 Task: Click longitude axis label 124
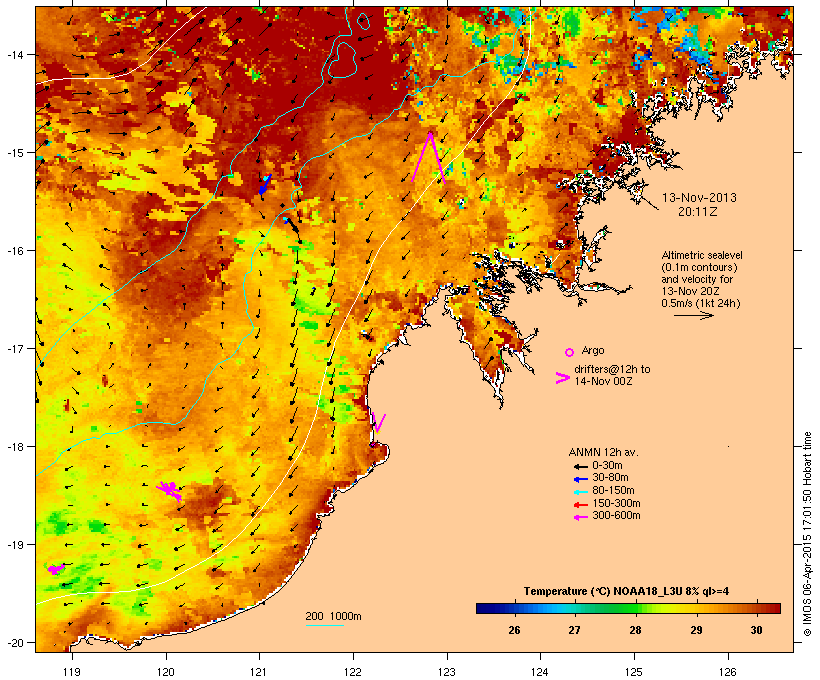coord(540,672)
